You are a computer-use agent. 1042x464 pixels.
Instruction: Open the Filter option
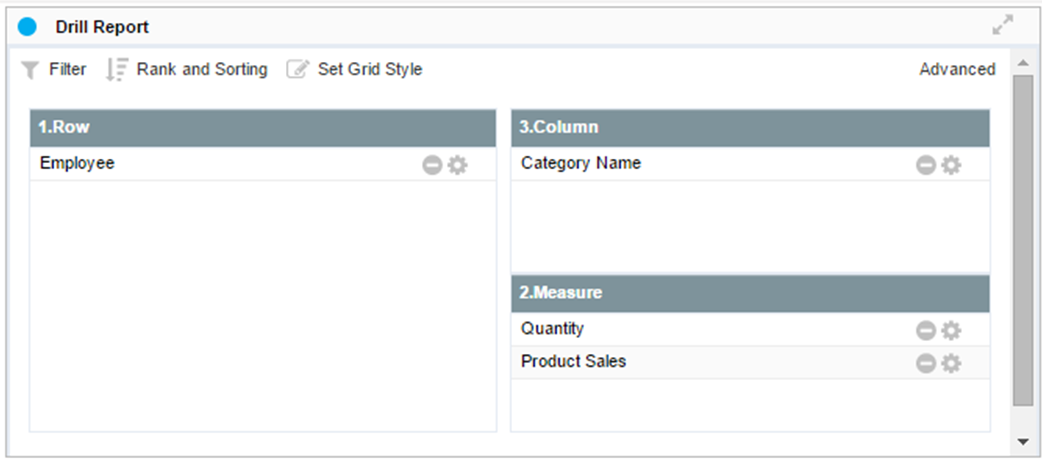(55, 70)
